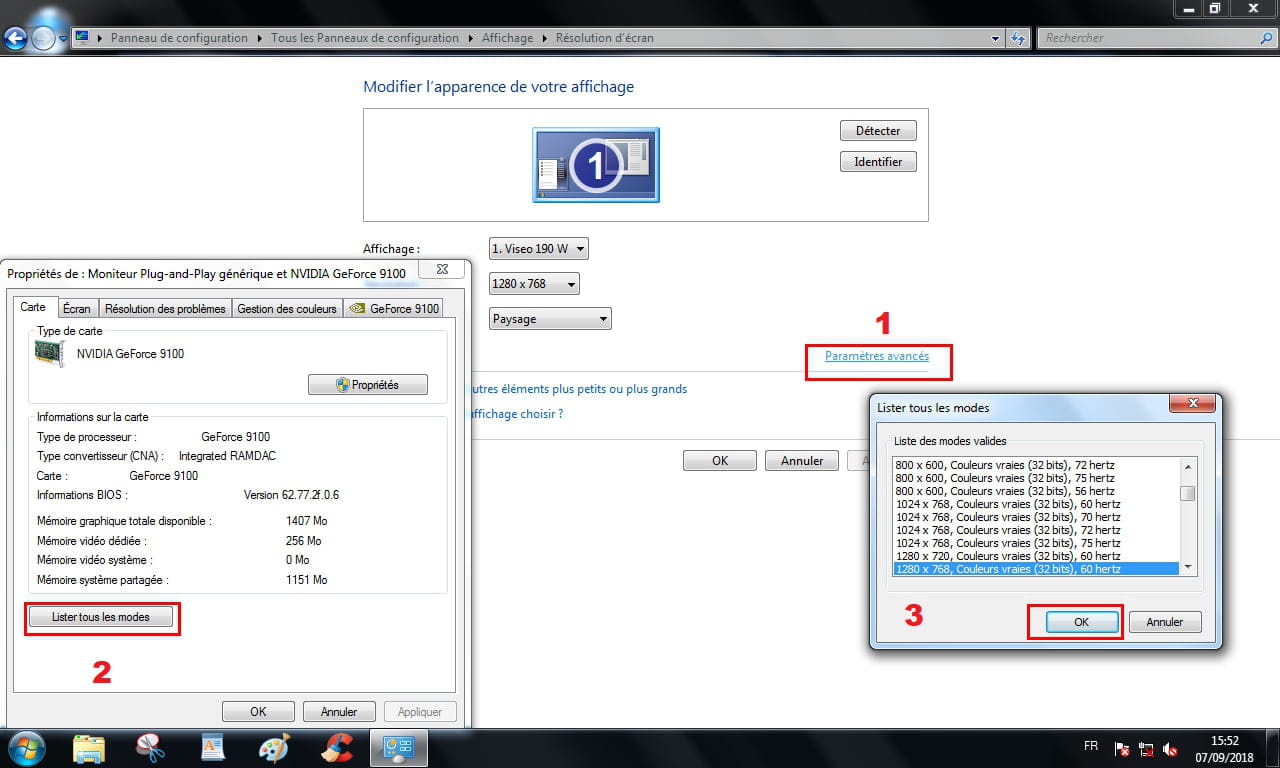Open the 1280 x 768 resolution dropdown
This screenshot has width=1280, height=768.
(534, 284)
